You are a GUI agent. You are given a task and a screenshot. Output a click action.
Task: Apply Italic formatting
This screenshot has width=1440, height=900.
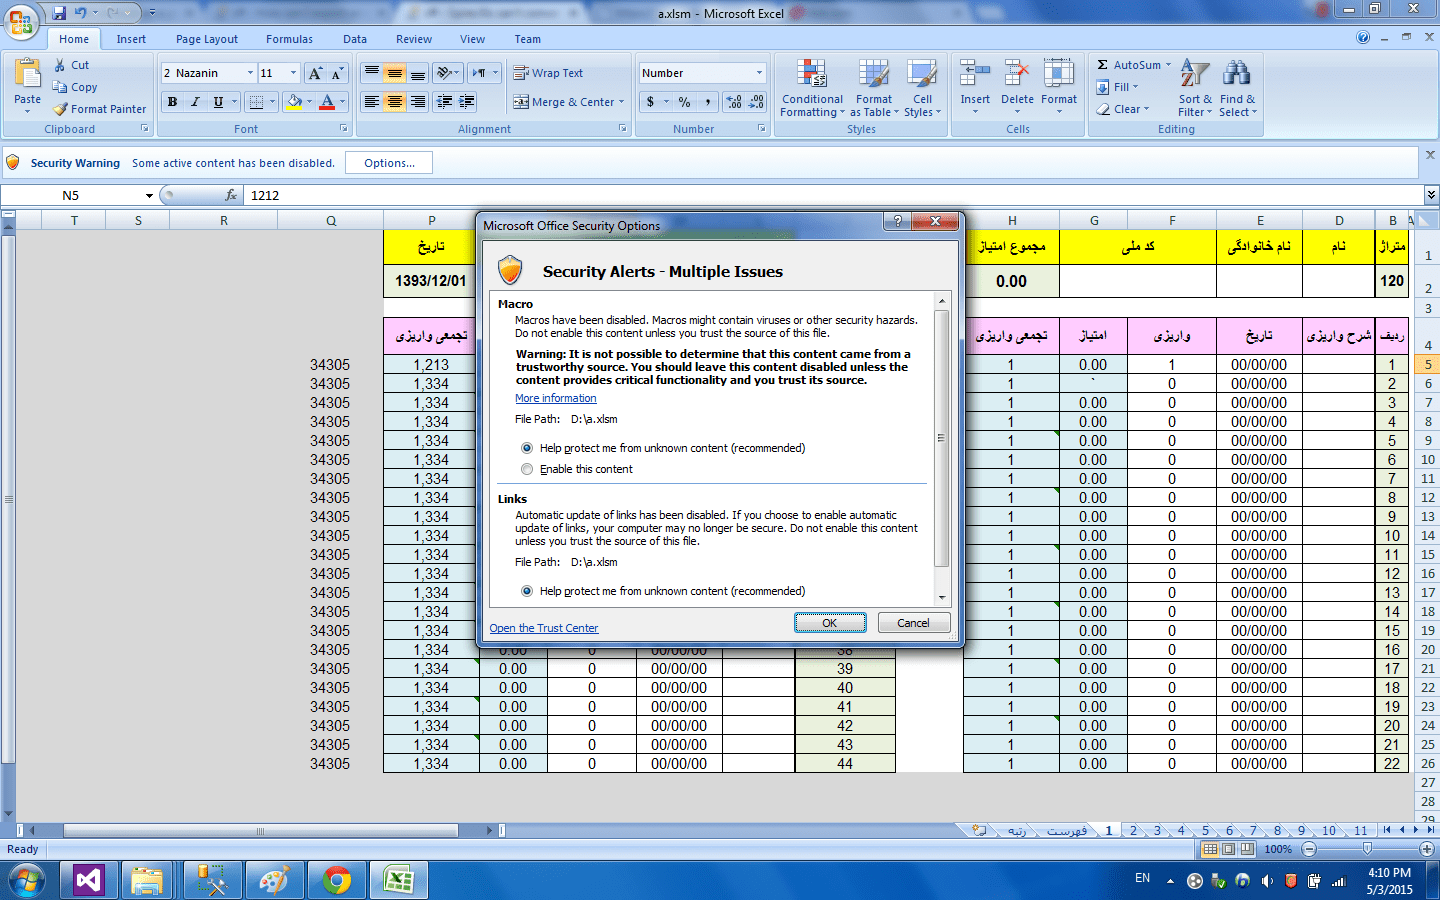(x=195, y=102)
